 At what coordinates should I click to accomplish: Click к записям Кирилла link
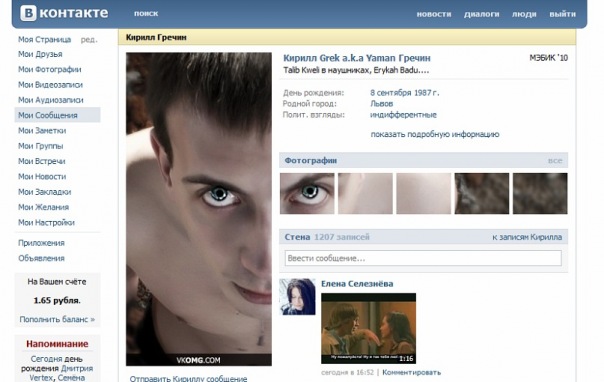(x=527, y=237)
